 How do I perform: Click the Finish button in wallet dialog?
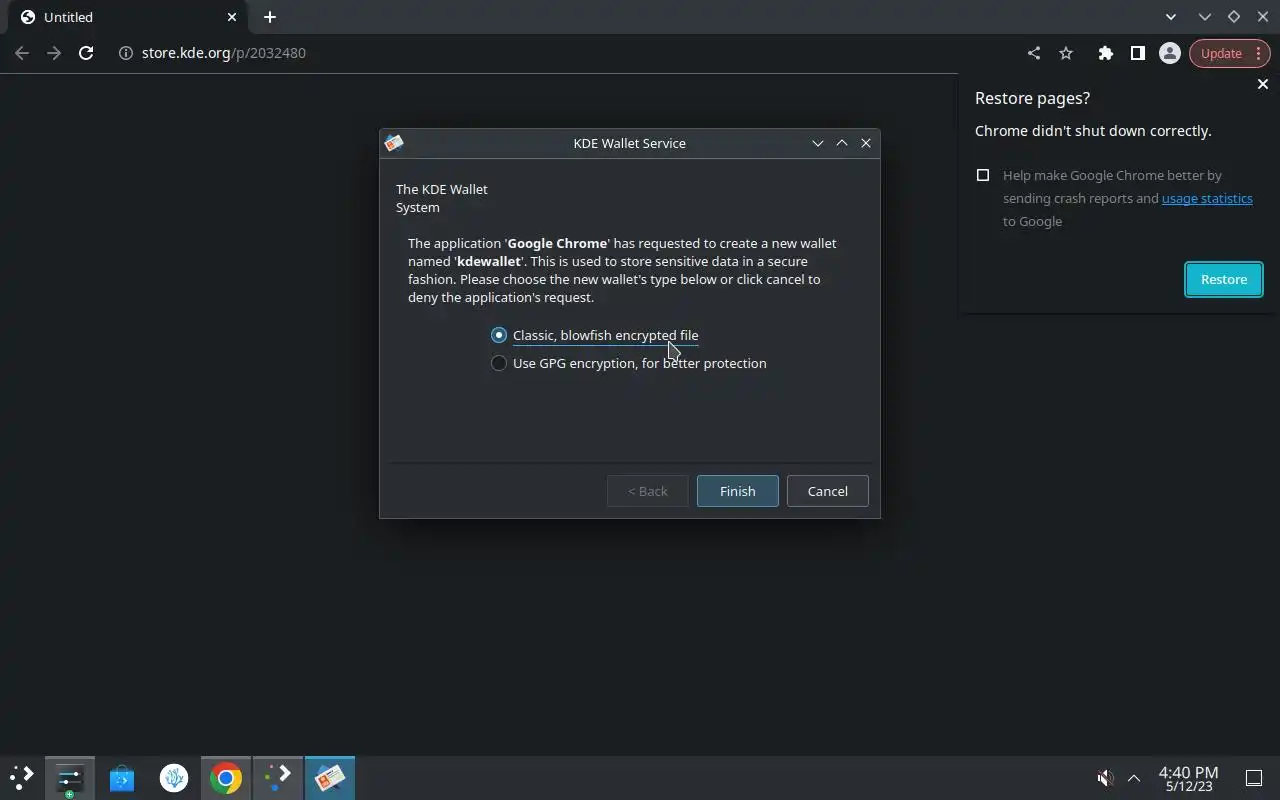point(737,491)
